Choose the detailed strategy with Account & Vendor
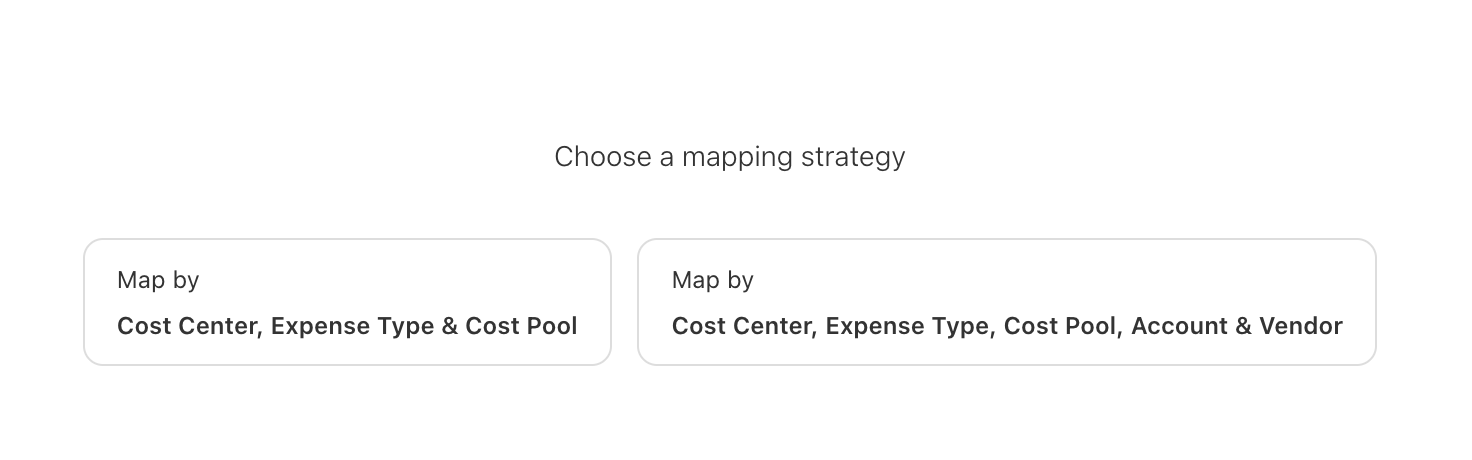The height and width of the screenshot is (460, 1472). tap(1006, 302)
